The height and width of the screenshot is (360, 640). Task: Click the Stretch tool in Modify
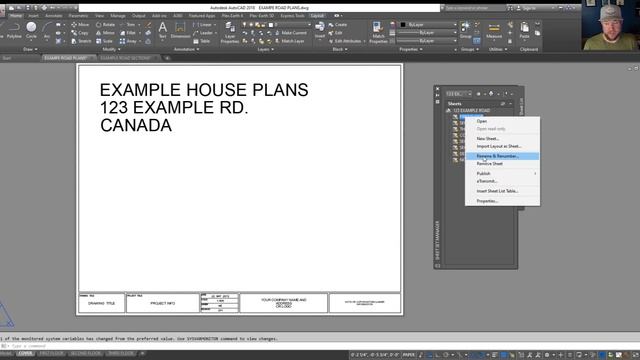click(81, 41)
